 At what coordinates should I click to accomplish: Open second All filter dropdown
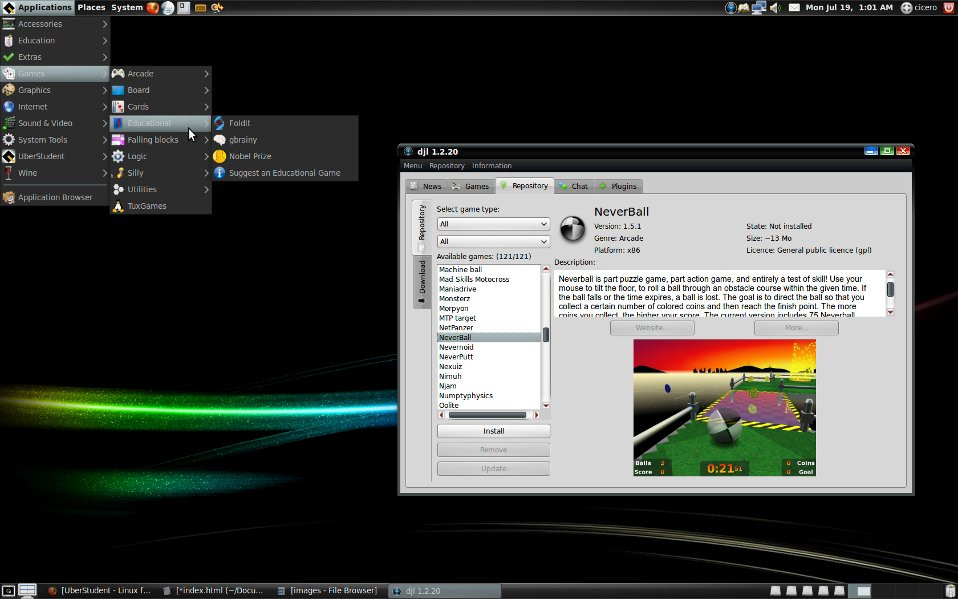tap(493, 241)
